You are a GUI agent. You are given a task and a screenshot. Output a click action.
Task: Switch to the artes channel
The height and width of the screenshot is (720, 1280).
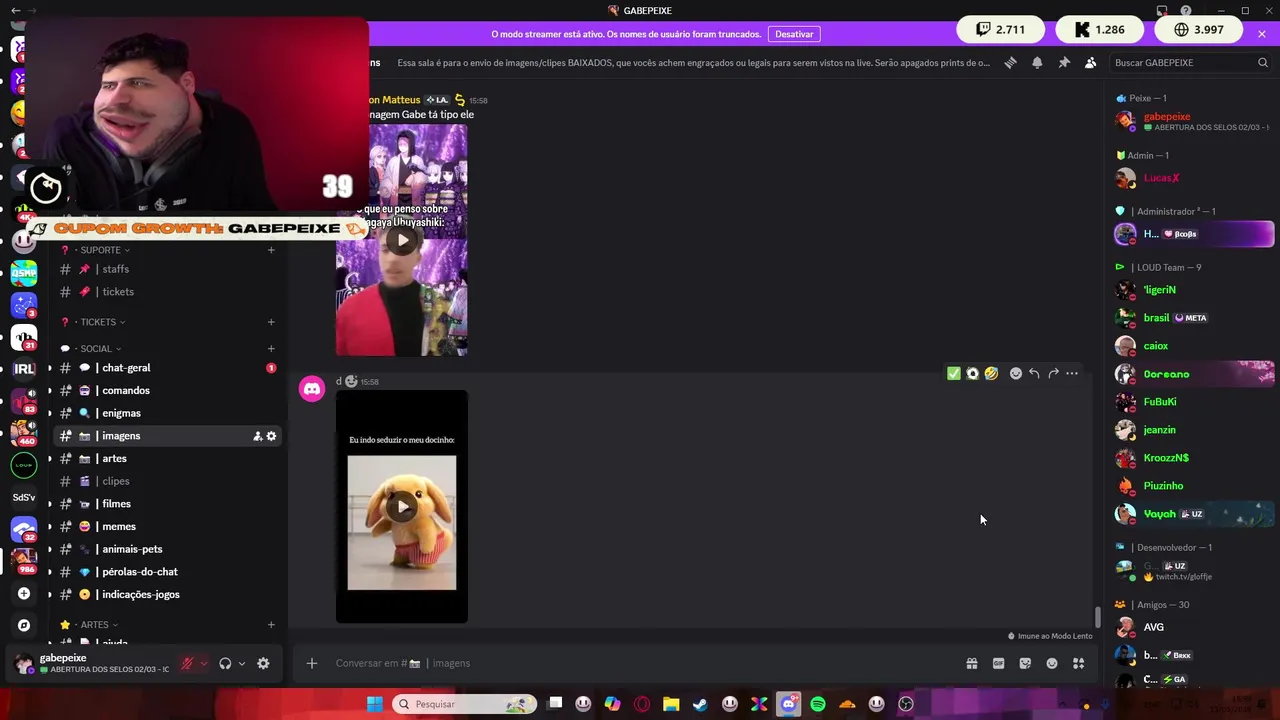point(167,459)
